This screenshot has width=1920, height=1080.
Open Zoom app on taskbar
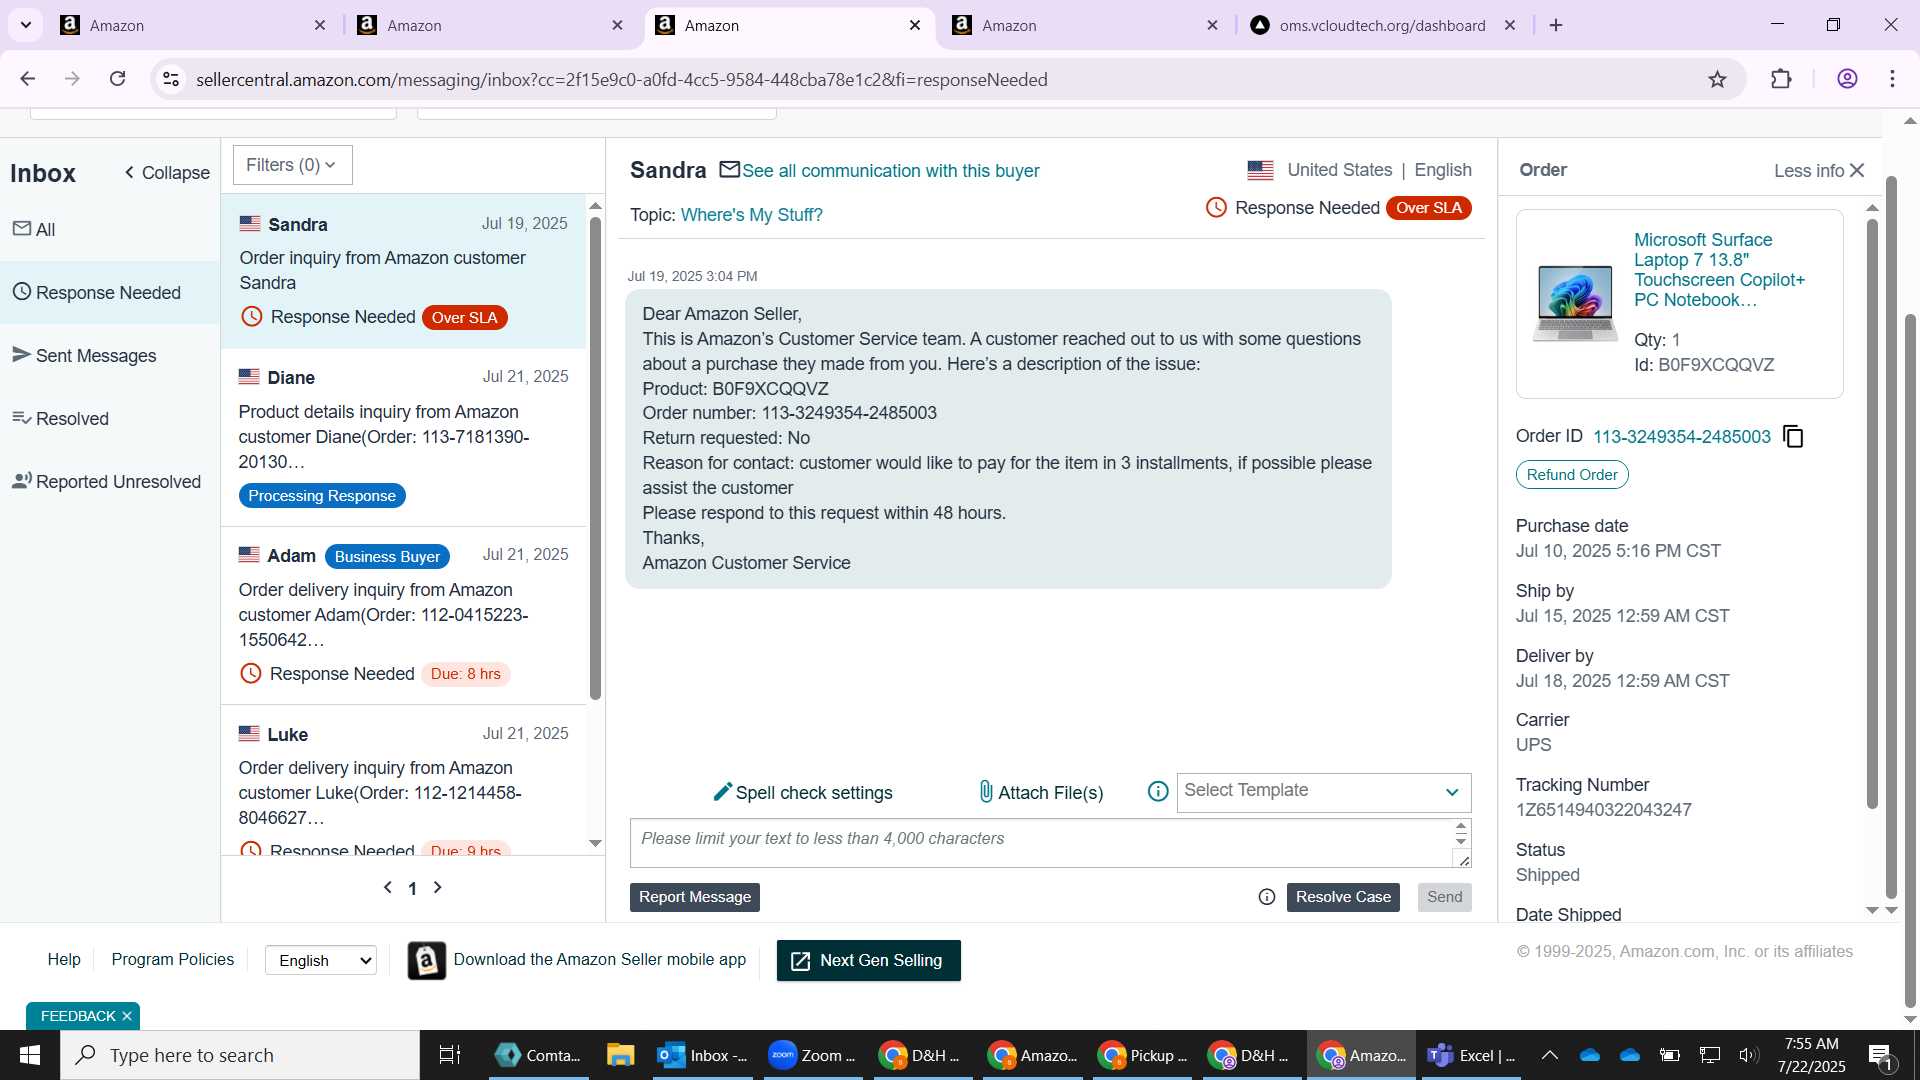[x=812, y=1055]
